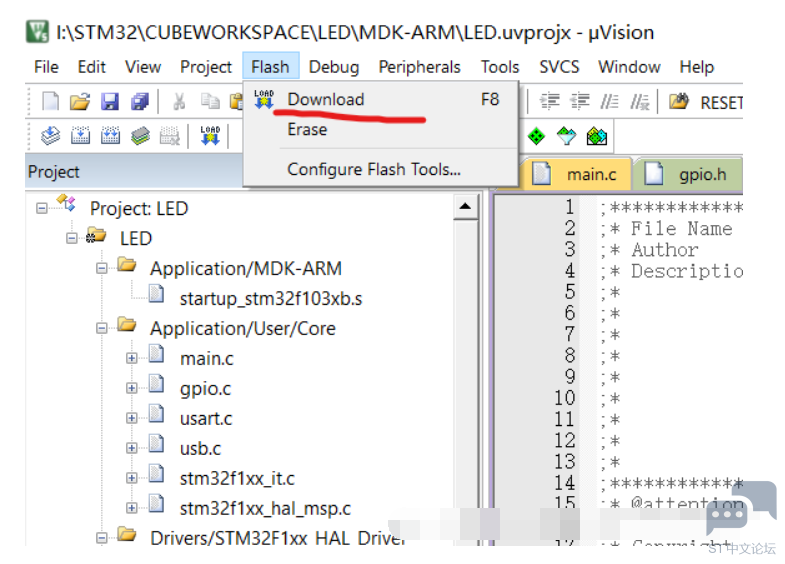Click the Find in Files icon beside RESET
Viewport: 785px width, 564px height.
point(679,102)
